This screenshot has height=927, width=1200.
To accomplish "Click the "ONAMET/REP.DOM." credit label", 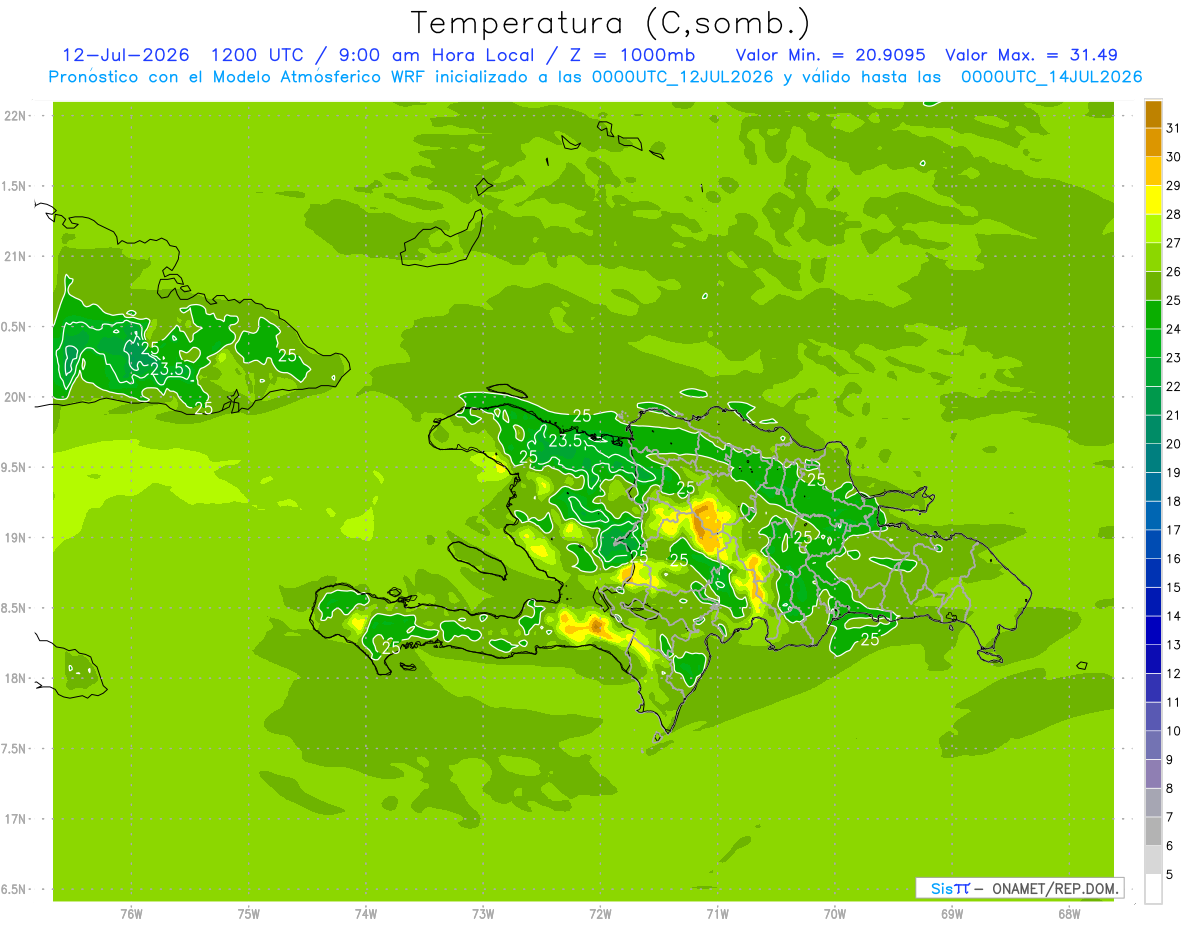I will coord(1054,888).
